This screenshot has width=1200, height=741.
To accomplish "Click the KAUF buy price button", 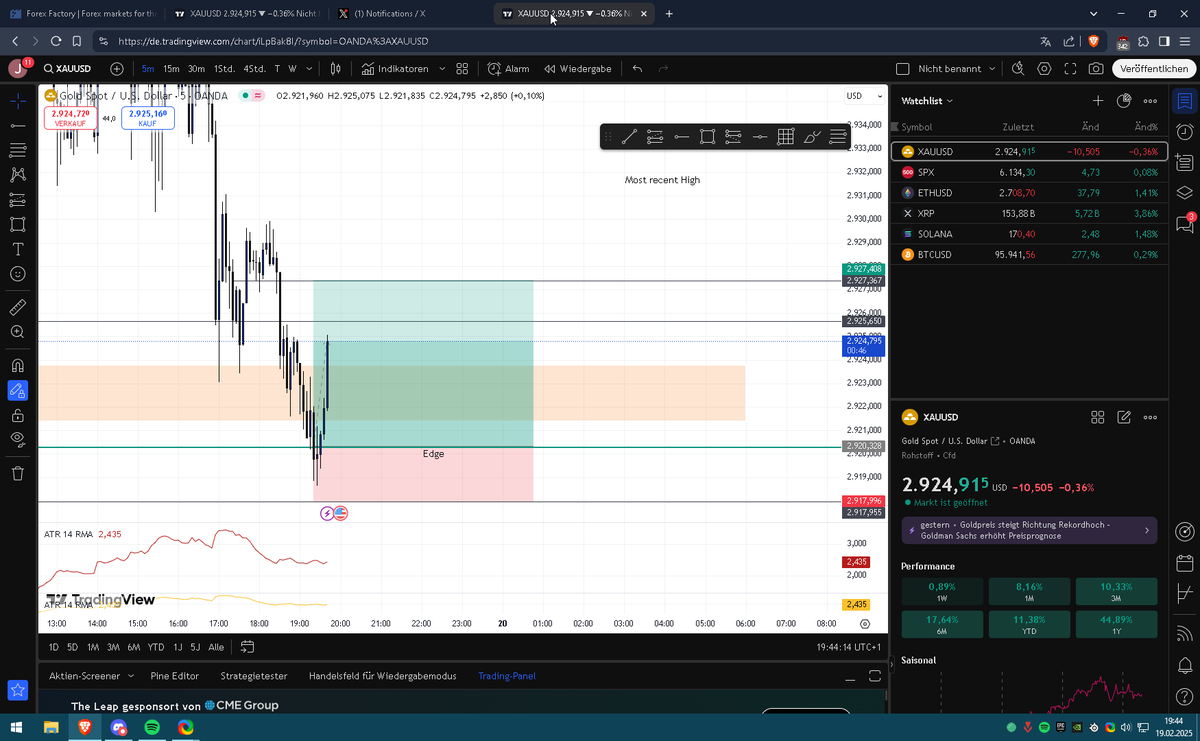I will (148, 118).
